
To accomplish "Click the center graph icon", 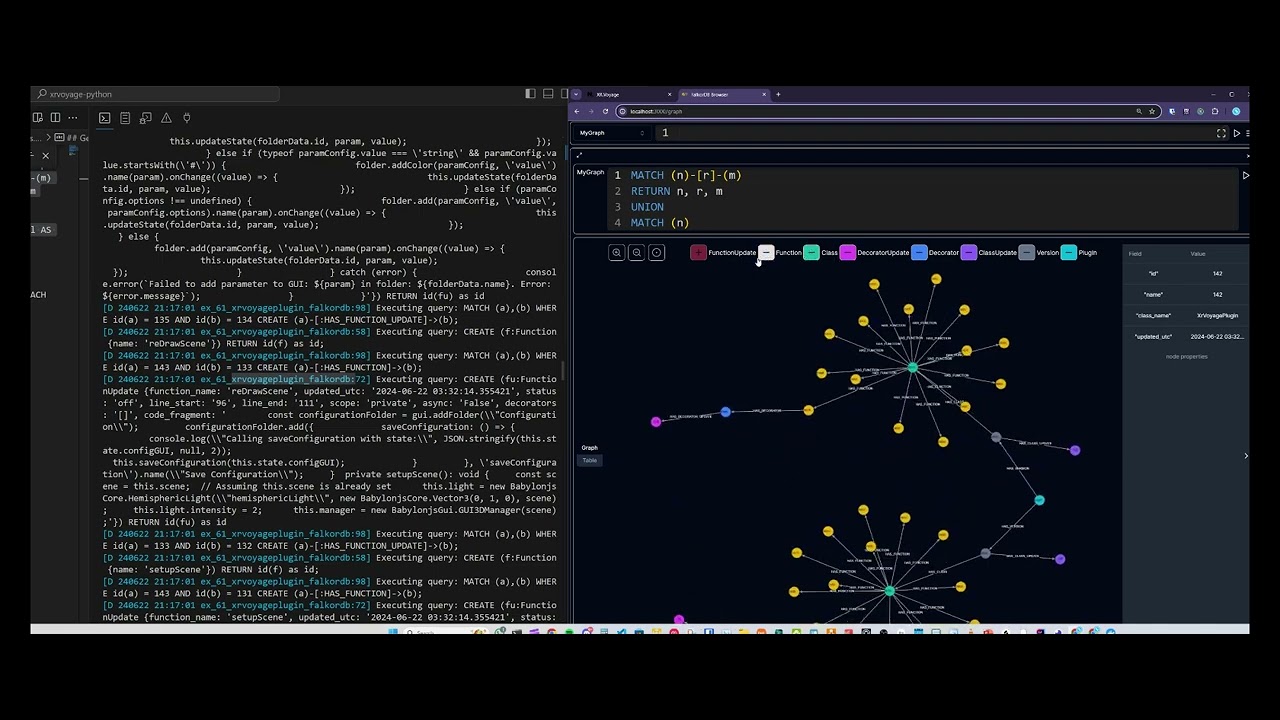I will coord(656,253).
